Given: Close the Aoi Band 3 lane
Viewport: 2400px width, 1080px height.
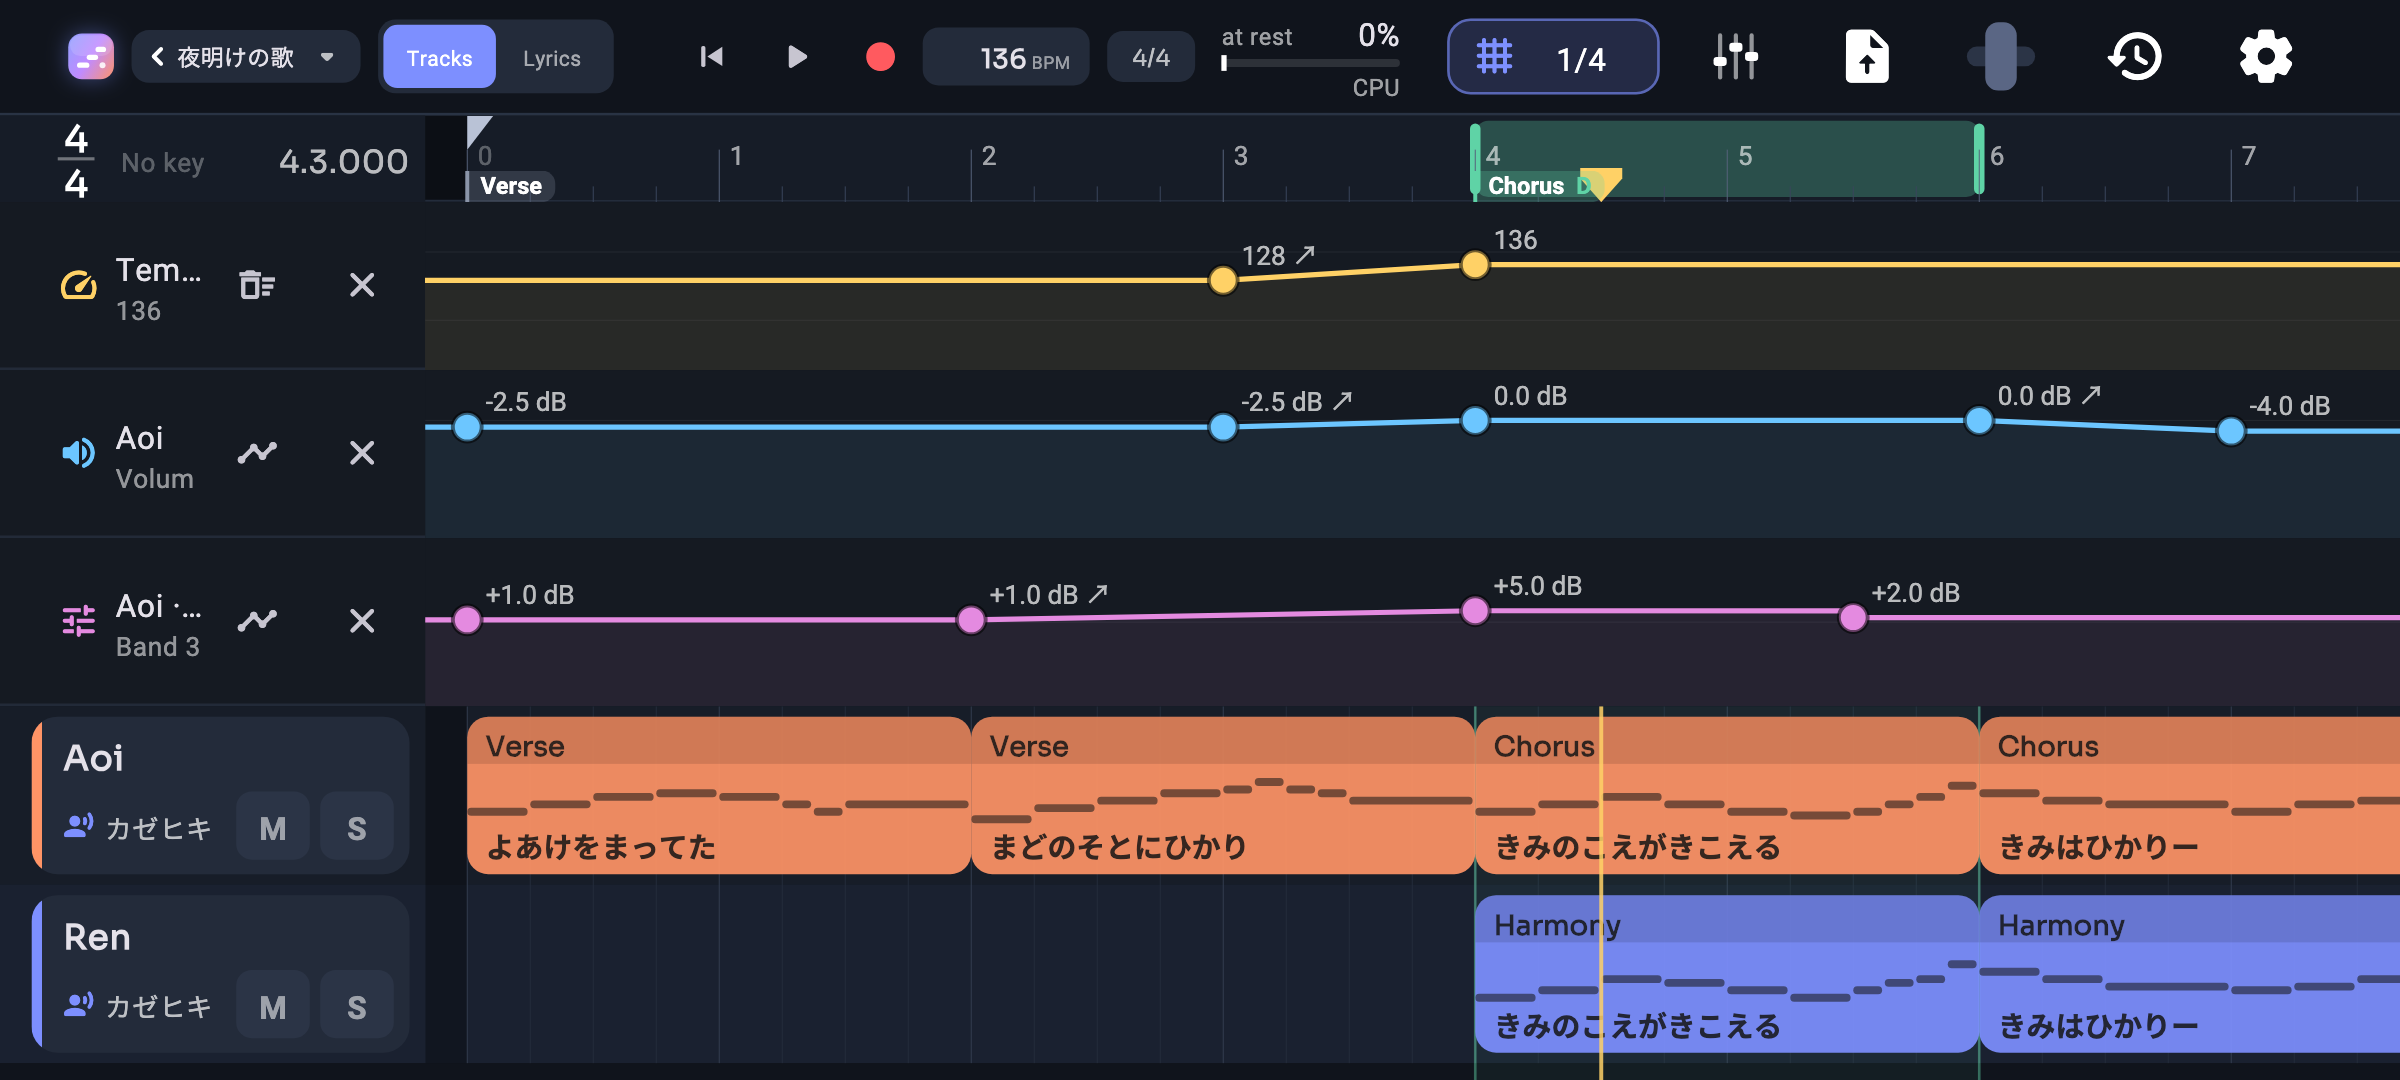Looking at the screenshot, I should click(x=362, y=621).
